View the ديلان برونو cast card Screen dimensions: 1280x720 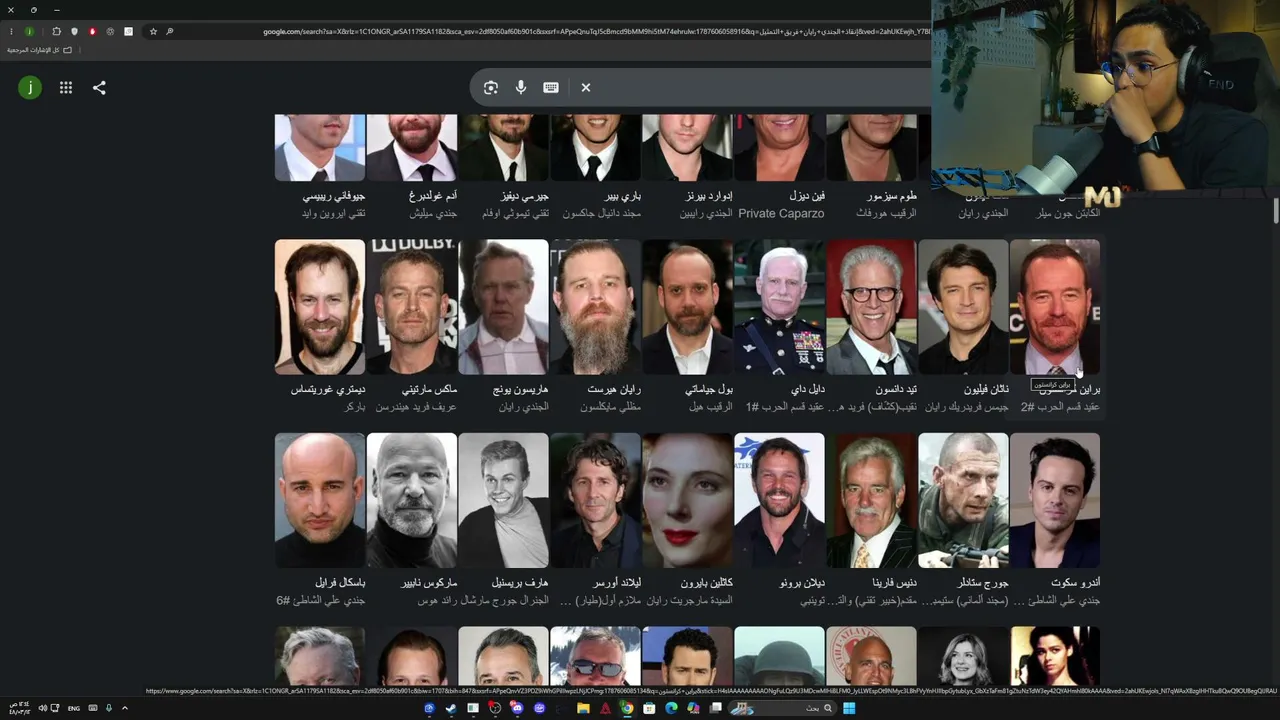[779, 521]
